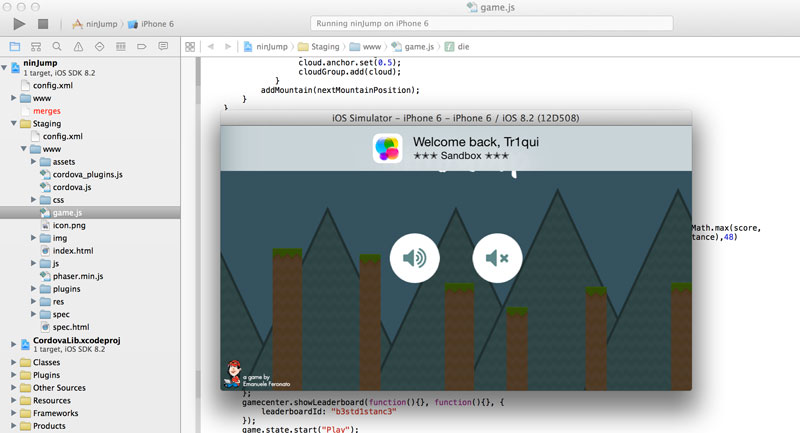800x433 pixels.
Task: Select phaser.min.js file
Action: [77, 276]
